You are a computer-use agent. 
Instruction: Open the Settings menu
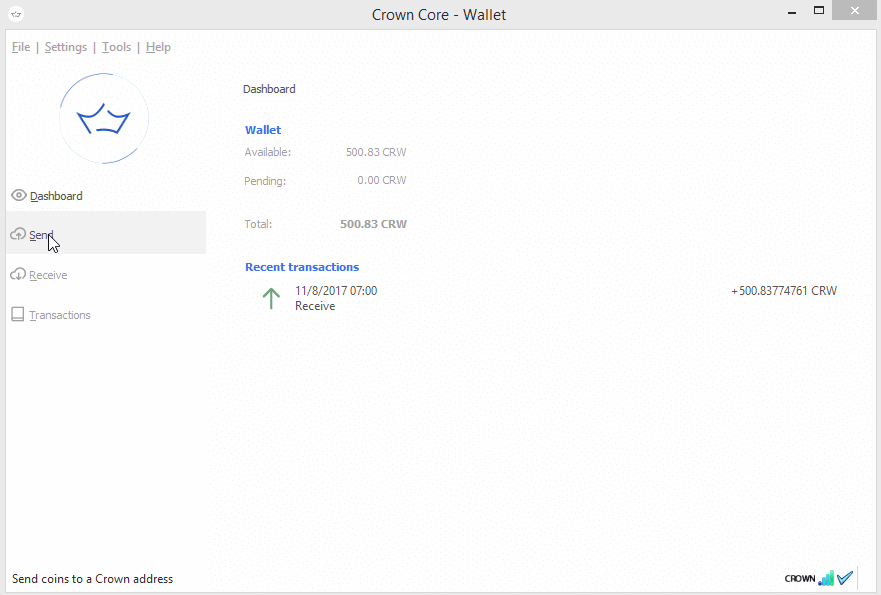(66, 47)
